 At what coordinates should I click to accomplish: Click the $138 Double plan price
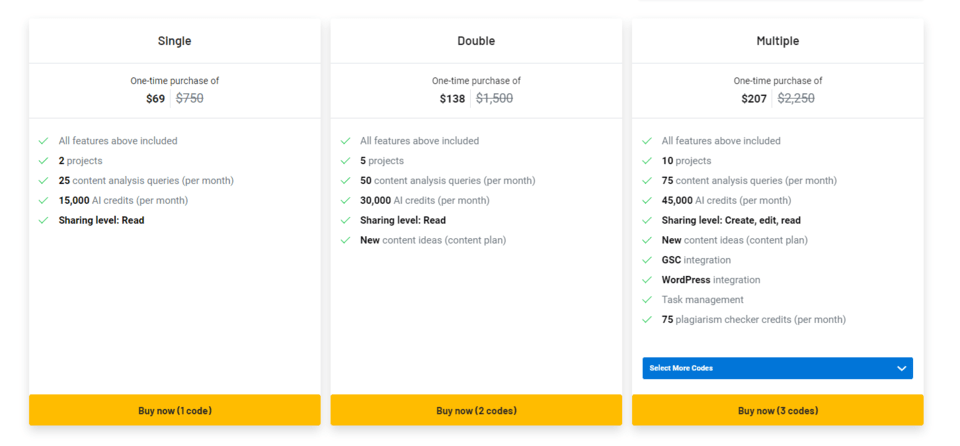452,99
